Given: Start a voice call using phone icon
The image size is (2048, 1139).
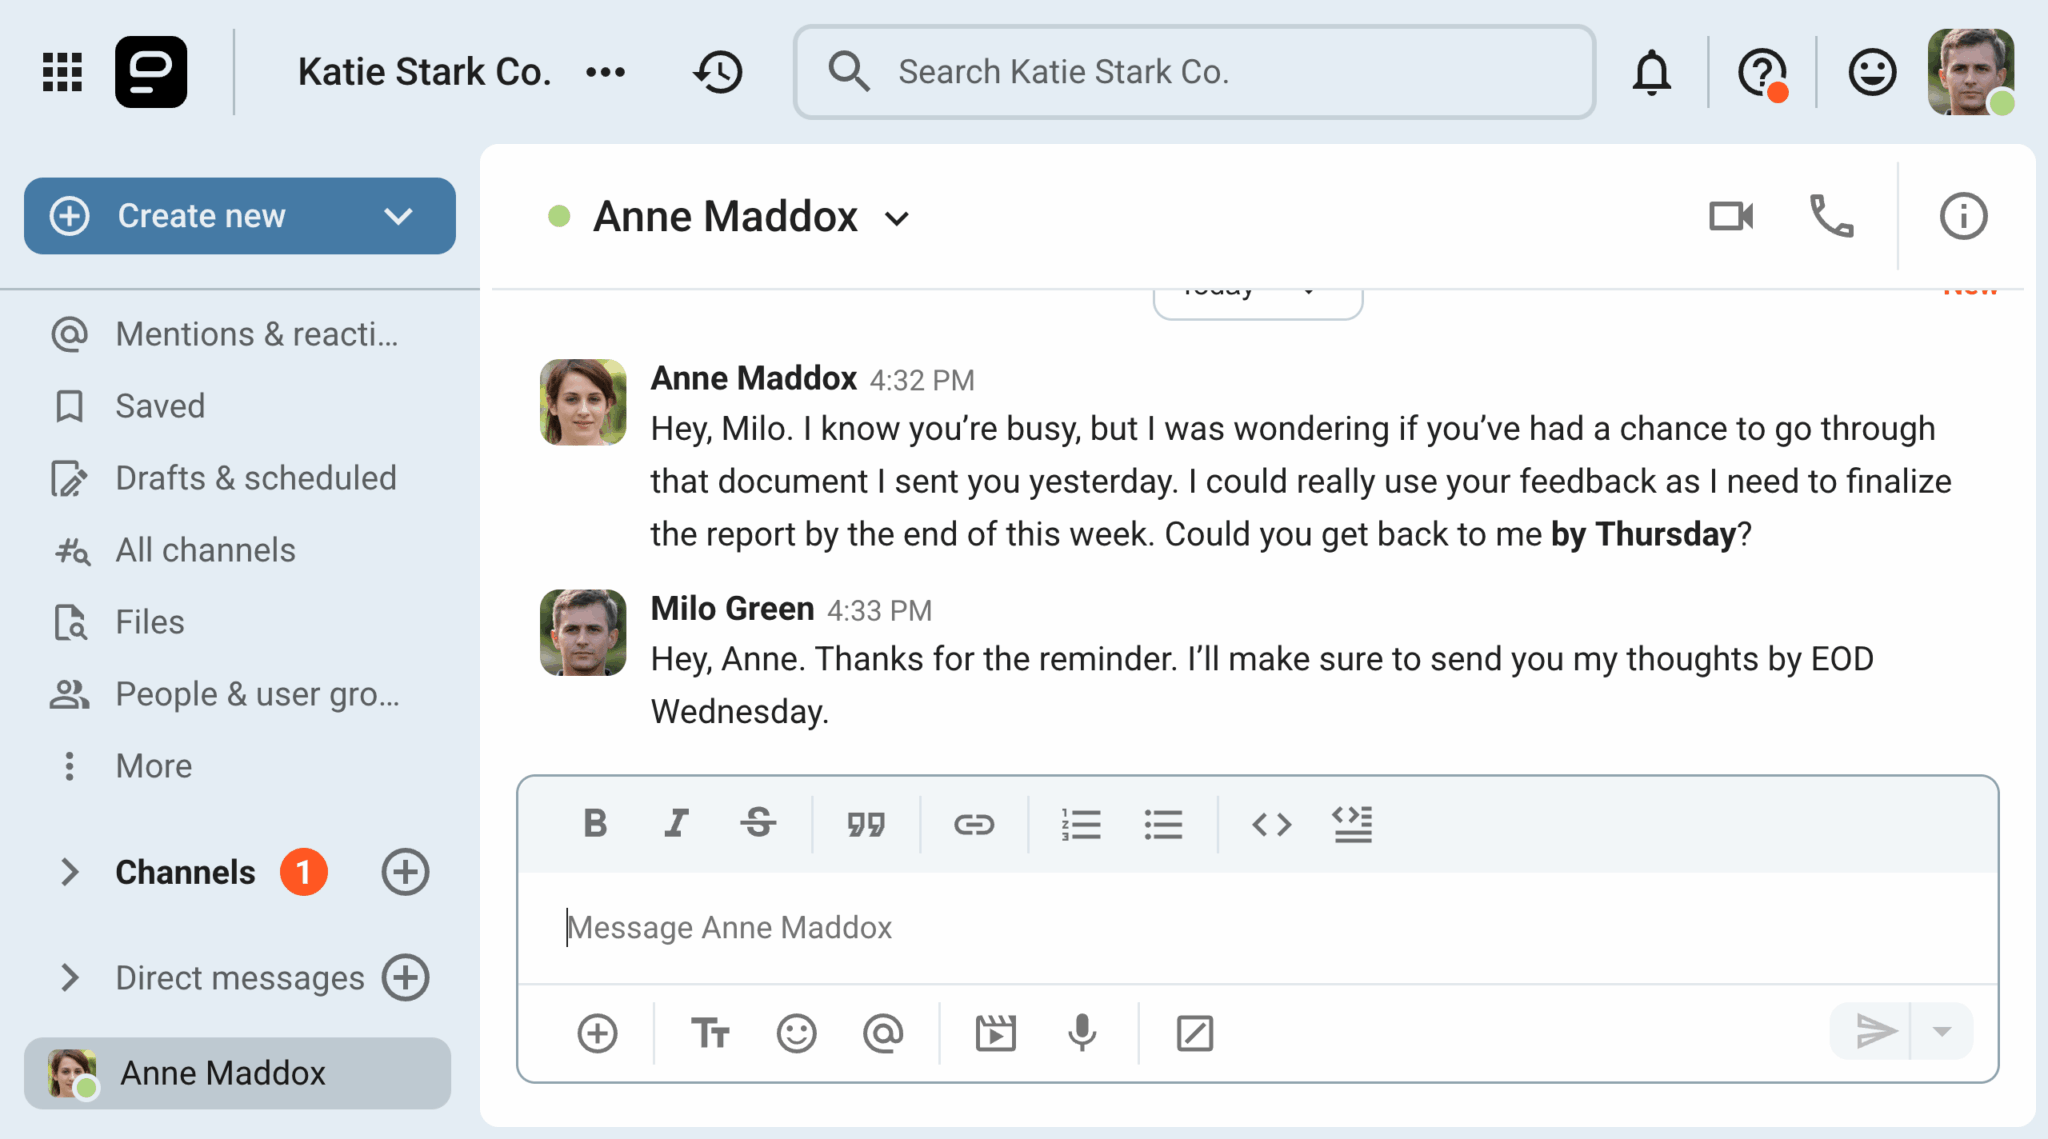Looking at the screenshot, I should tap(1831, 216).
